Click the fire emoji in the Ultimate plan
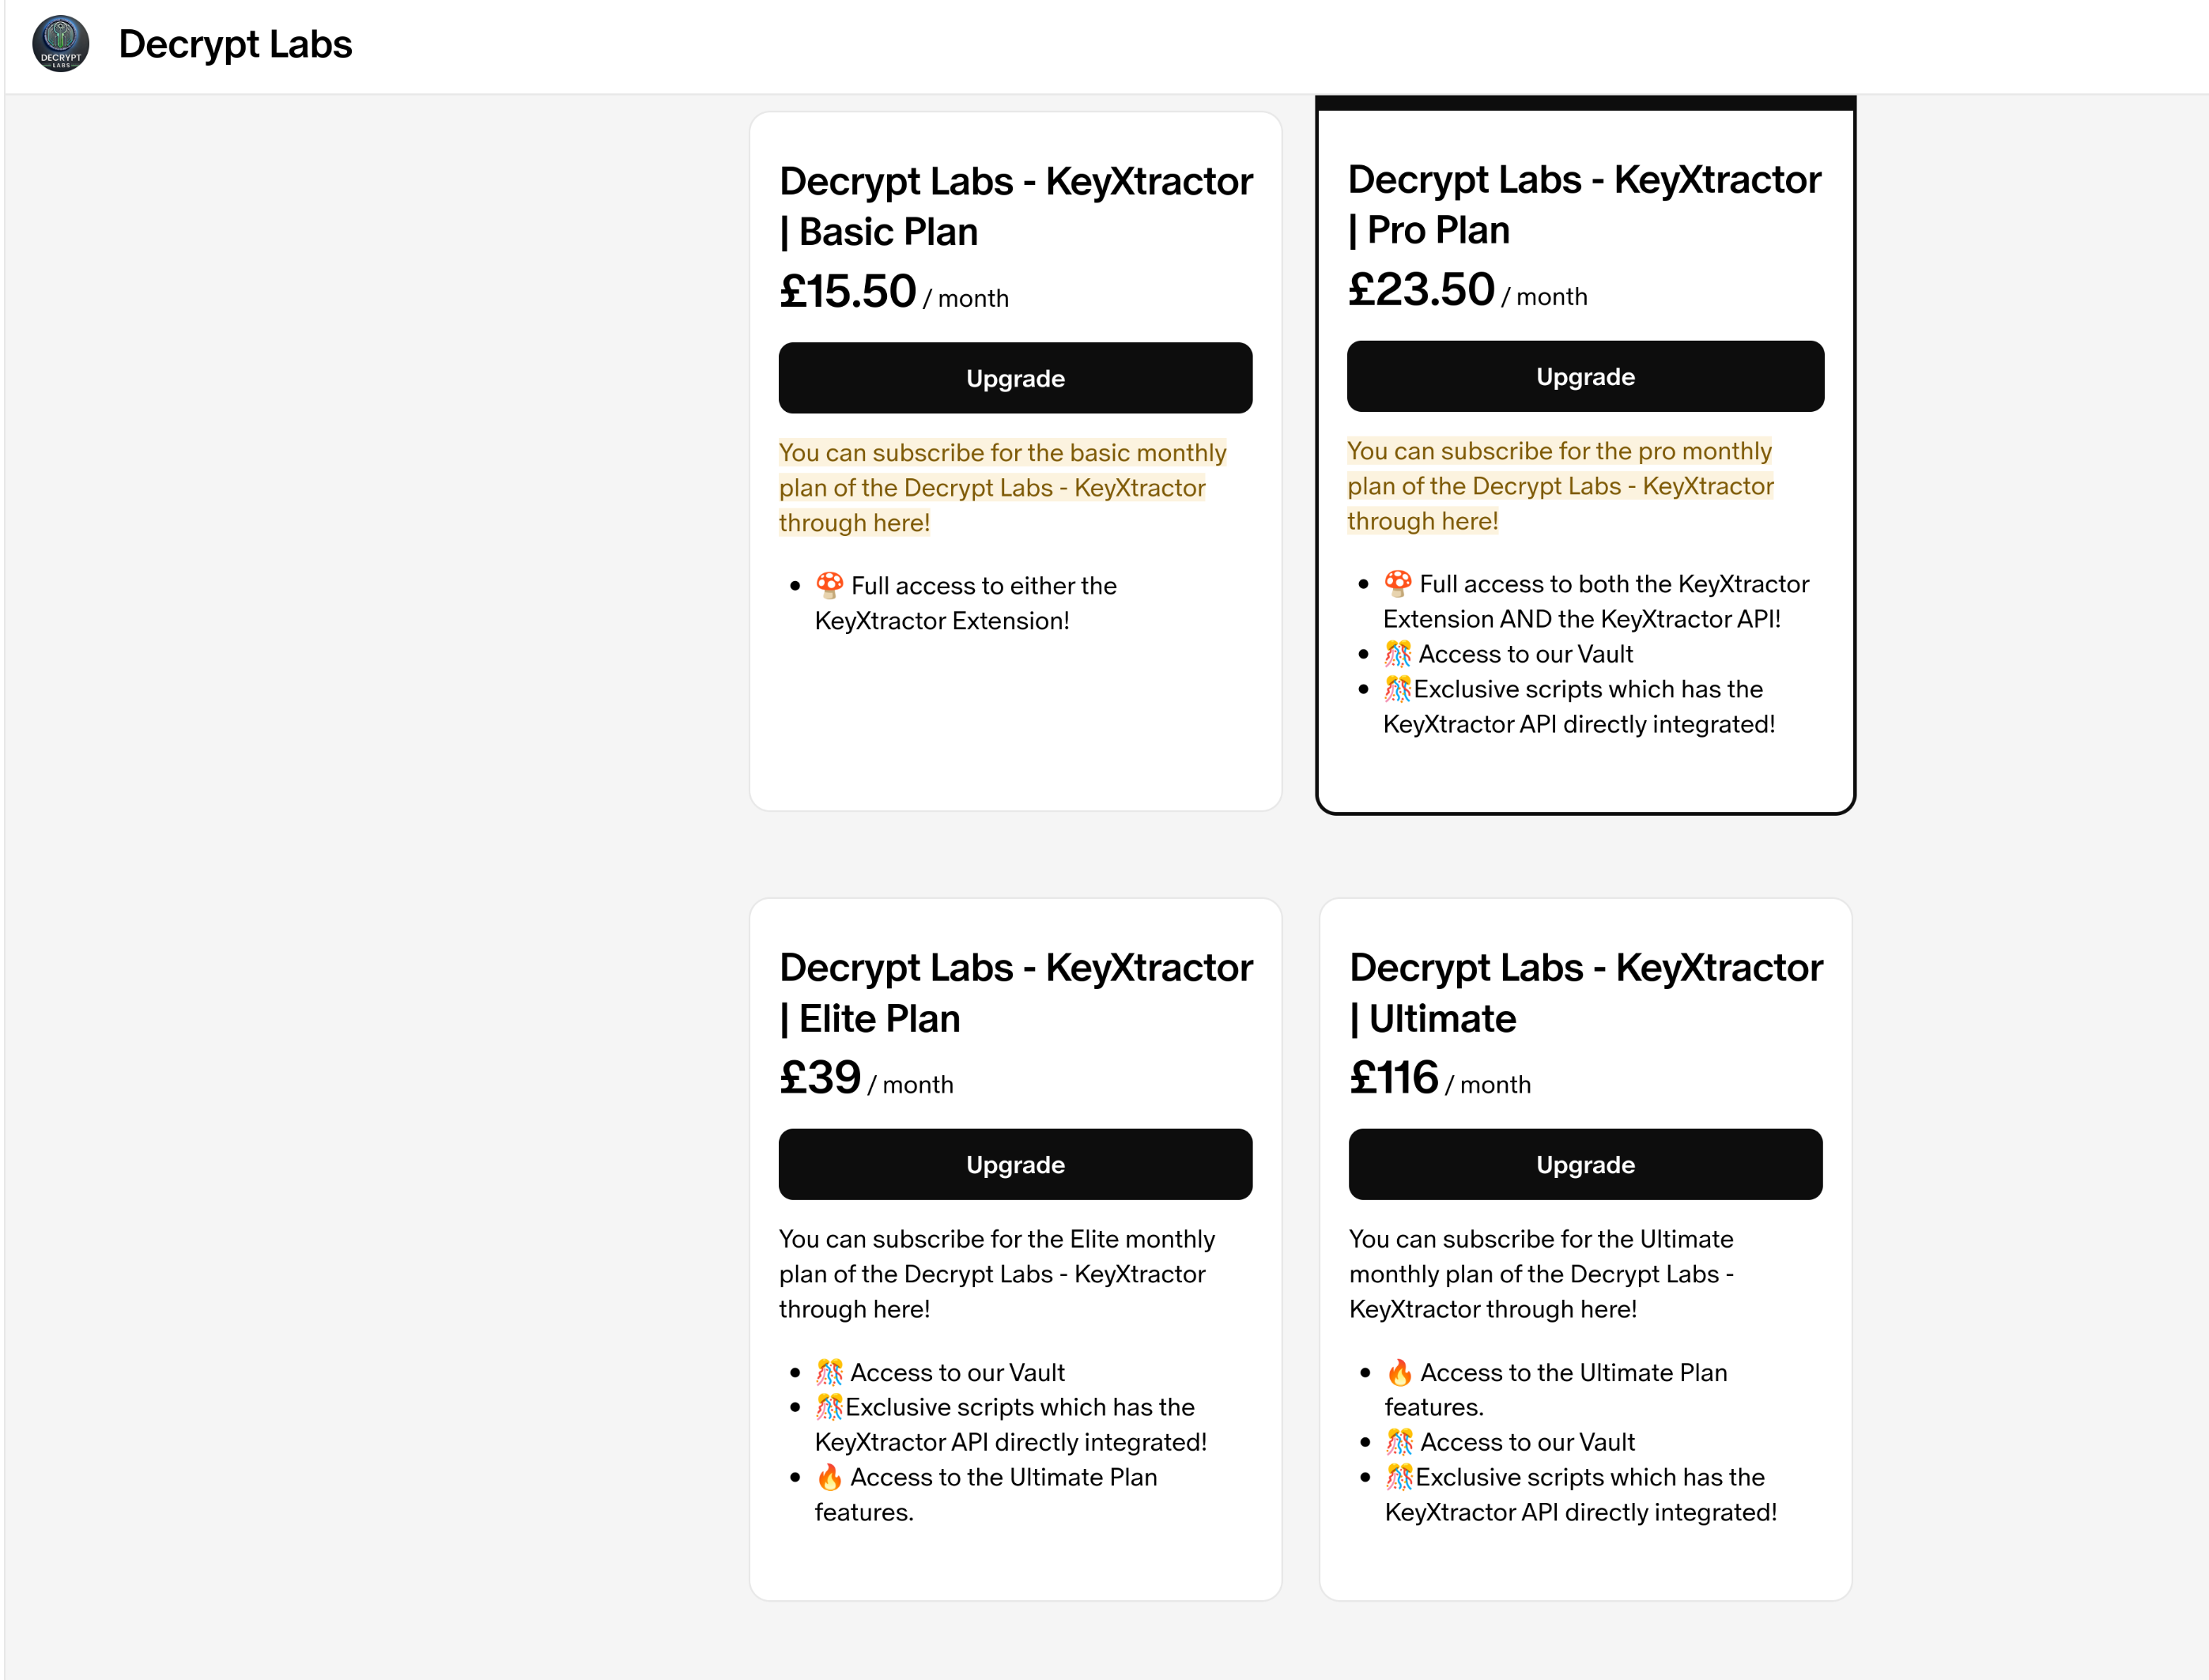The image size is (2209, 1680). tap(1400, 1372)
